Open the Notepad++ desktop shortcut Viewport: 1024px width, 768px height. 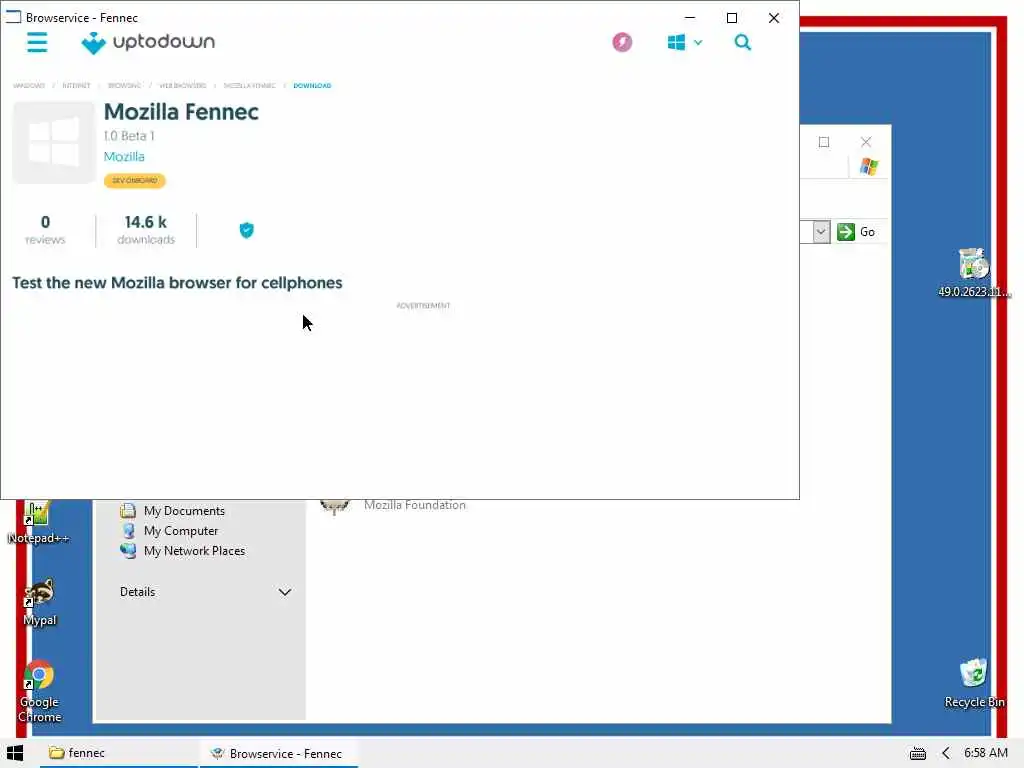tap(38, 523)
